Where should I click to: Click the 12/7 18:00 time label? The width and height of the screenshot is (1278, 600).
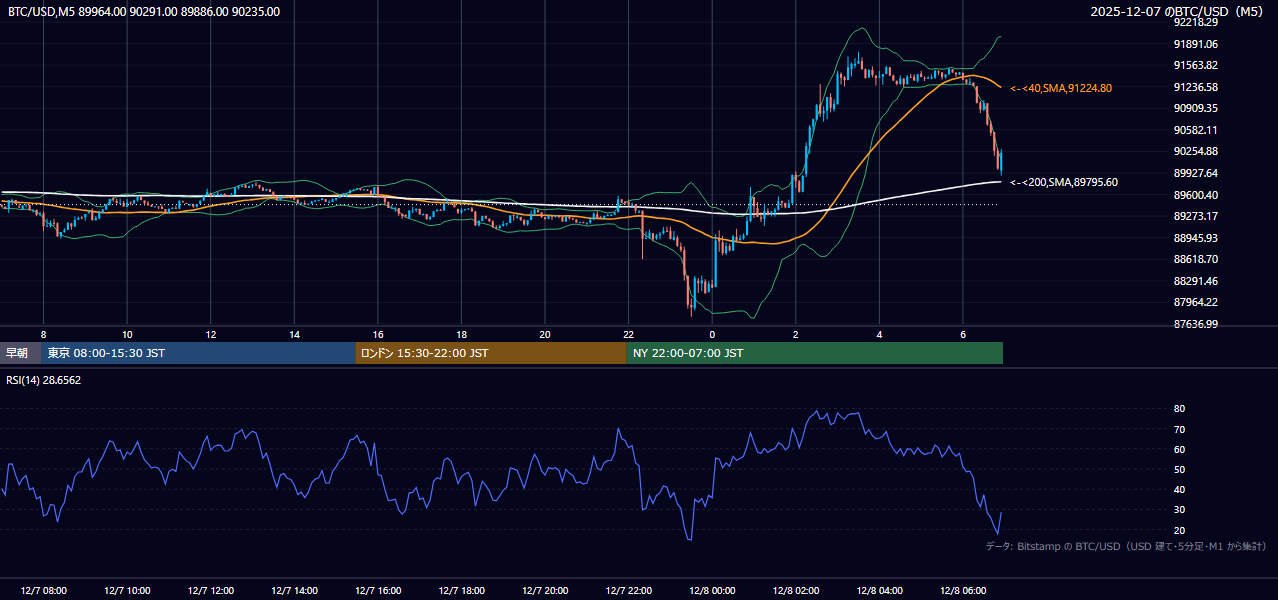pyautogui.click(x=461, y=591)
